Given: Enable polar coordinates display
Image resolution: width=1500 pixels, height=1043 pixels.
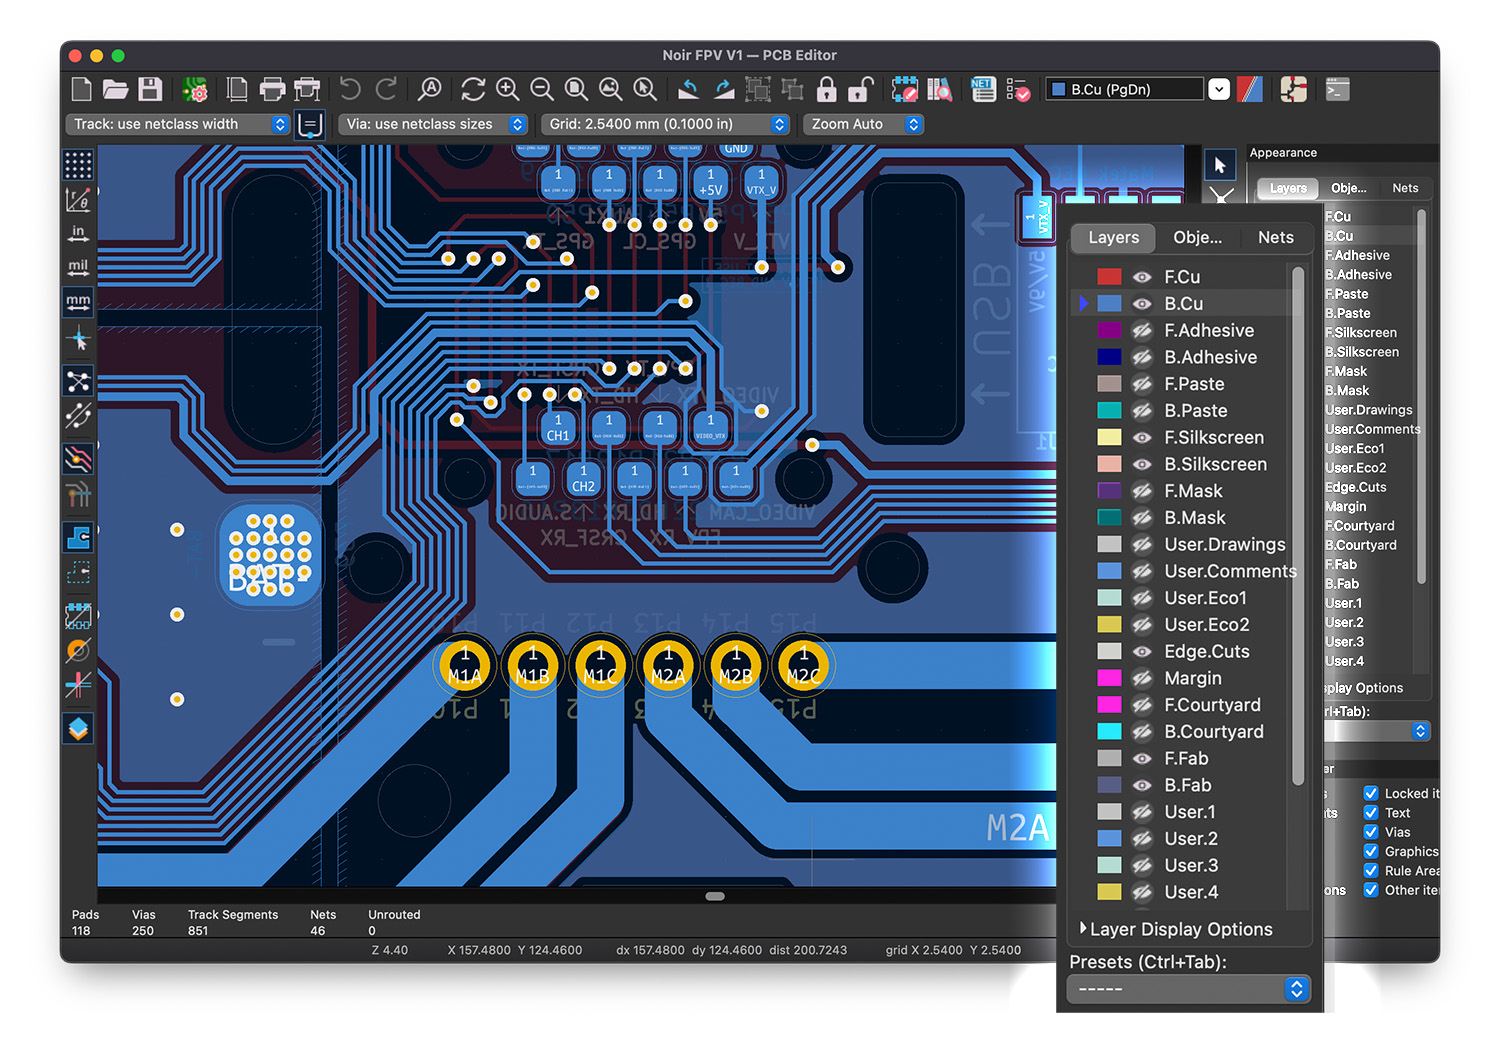Looking at the screenshot, I should click(x=78, y=199).
